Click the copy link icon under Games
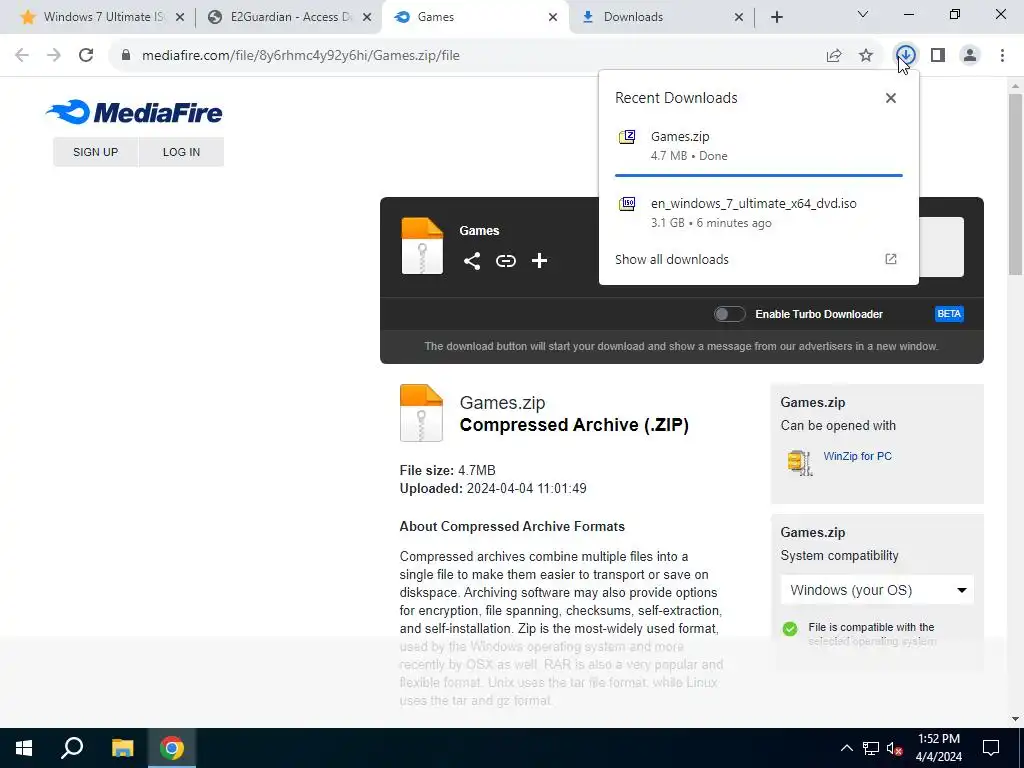 click(x=505, y=261)
